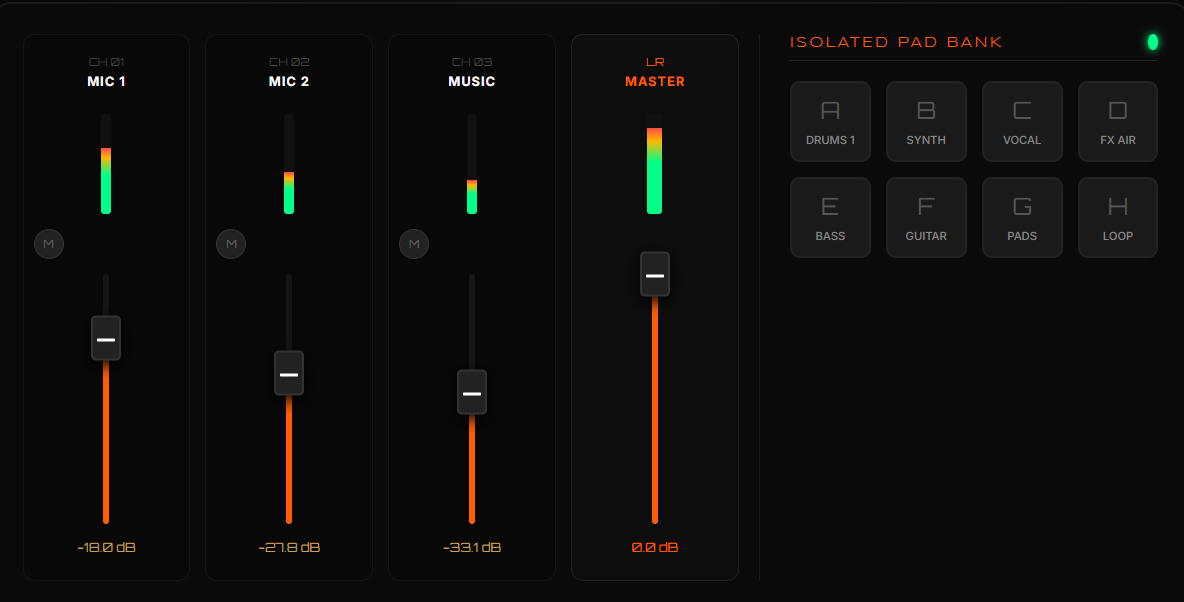Click the MASTER fader handle
This screenshot has height=602, width=1184.
[655, 274]
